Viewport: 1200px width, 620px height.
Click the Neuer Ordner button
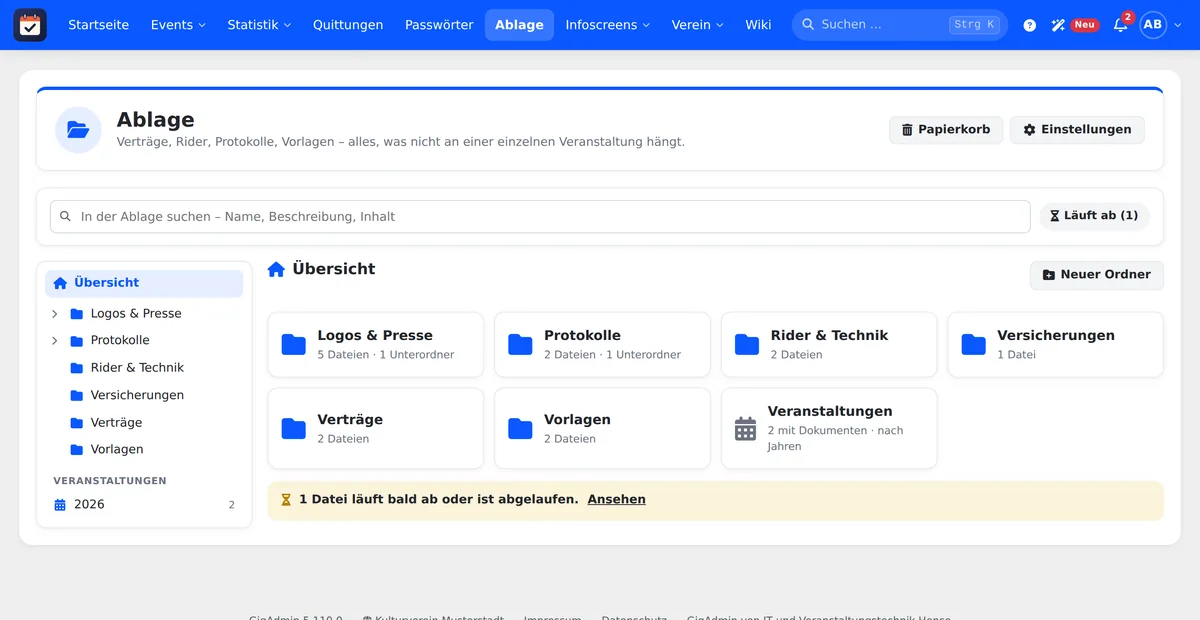(x=1097, y=275)
